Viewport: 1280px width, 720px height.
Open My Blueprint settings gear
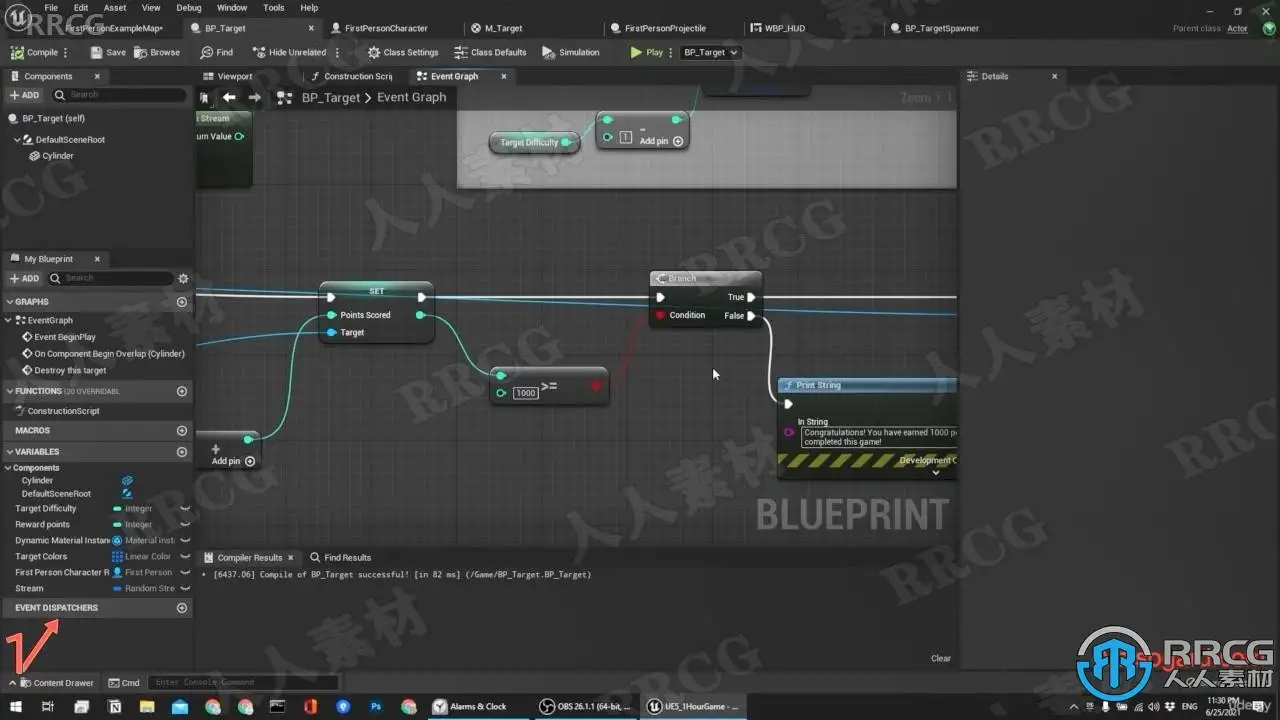click(x=183, y=278)
